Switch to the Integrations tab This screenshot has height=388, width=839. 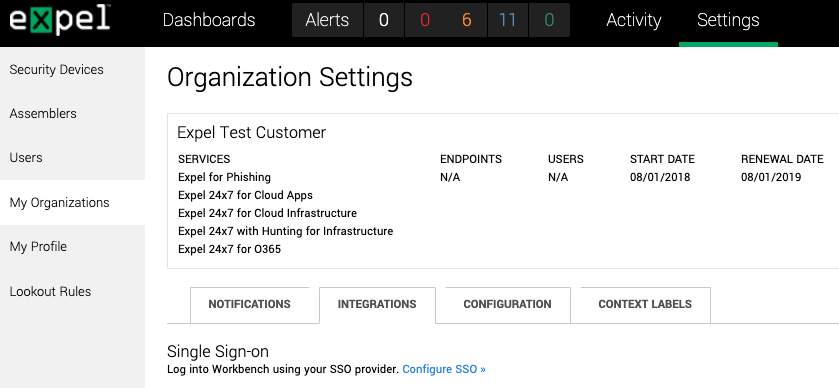[377, 305]
